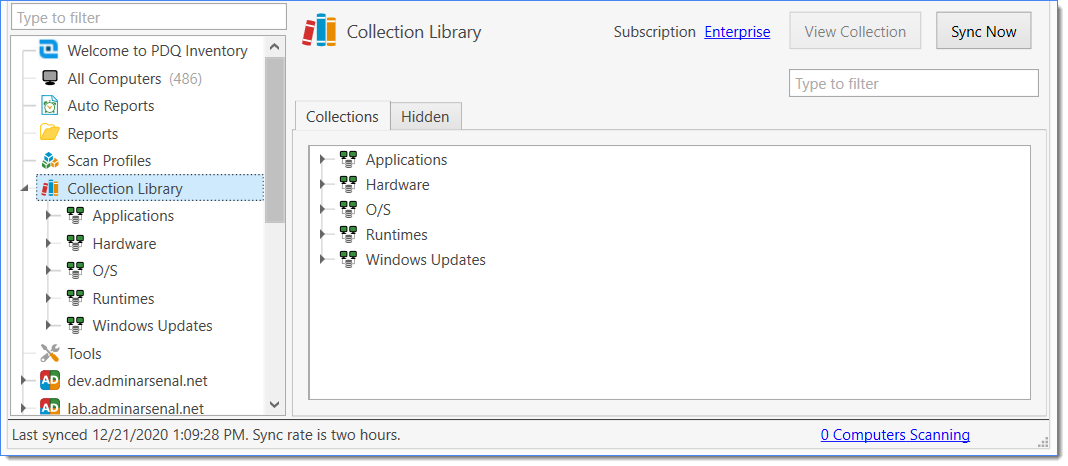The width and height of the screenshot is (1068, 466).
Task: Select the Collections tab
Action: [x=342, y=117]
